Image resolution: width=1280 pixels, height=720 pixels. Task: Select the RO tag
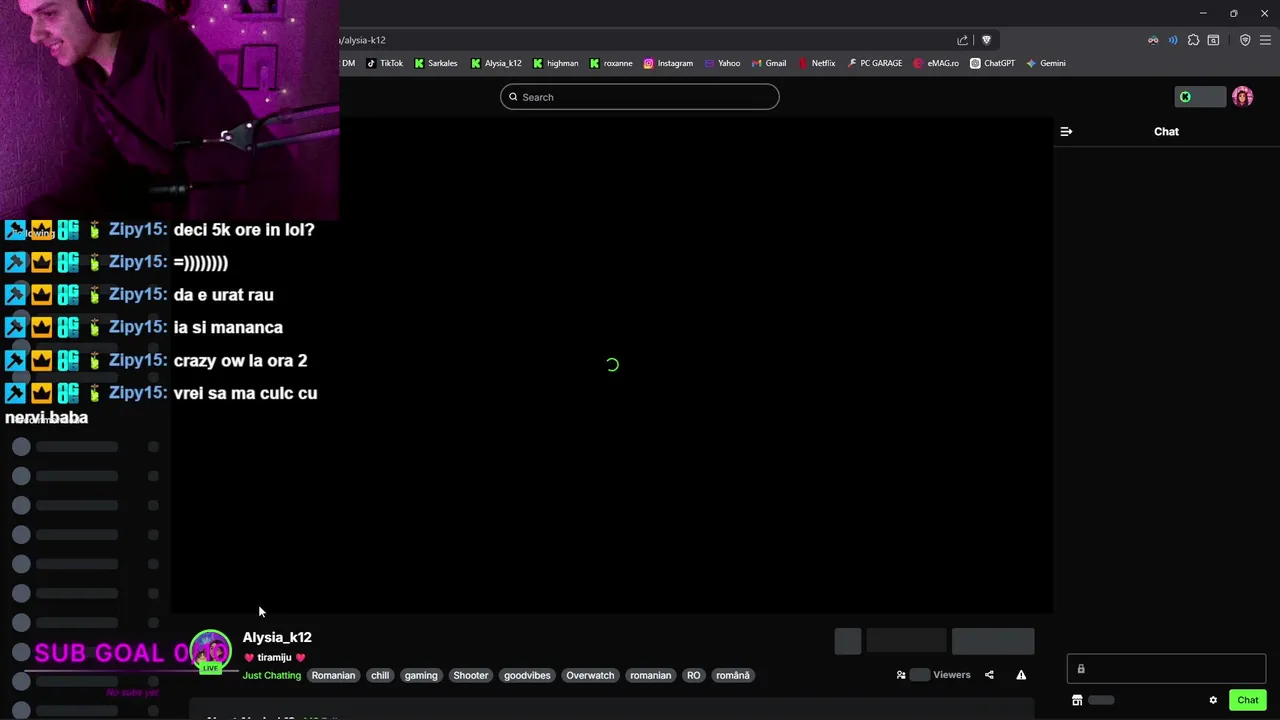(x=693, y=675)
